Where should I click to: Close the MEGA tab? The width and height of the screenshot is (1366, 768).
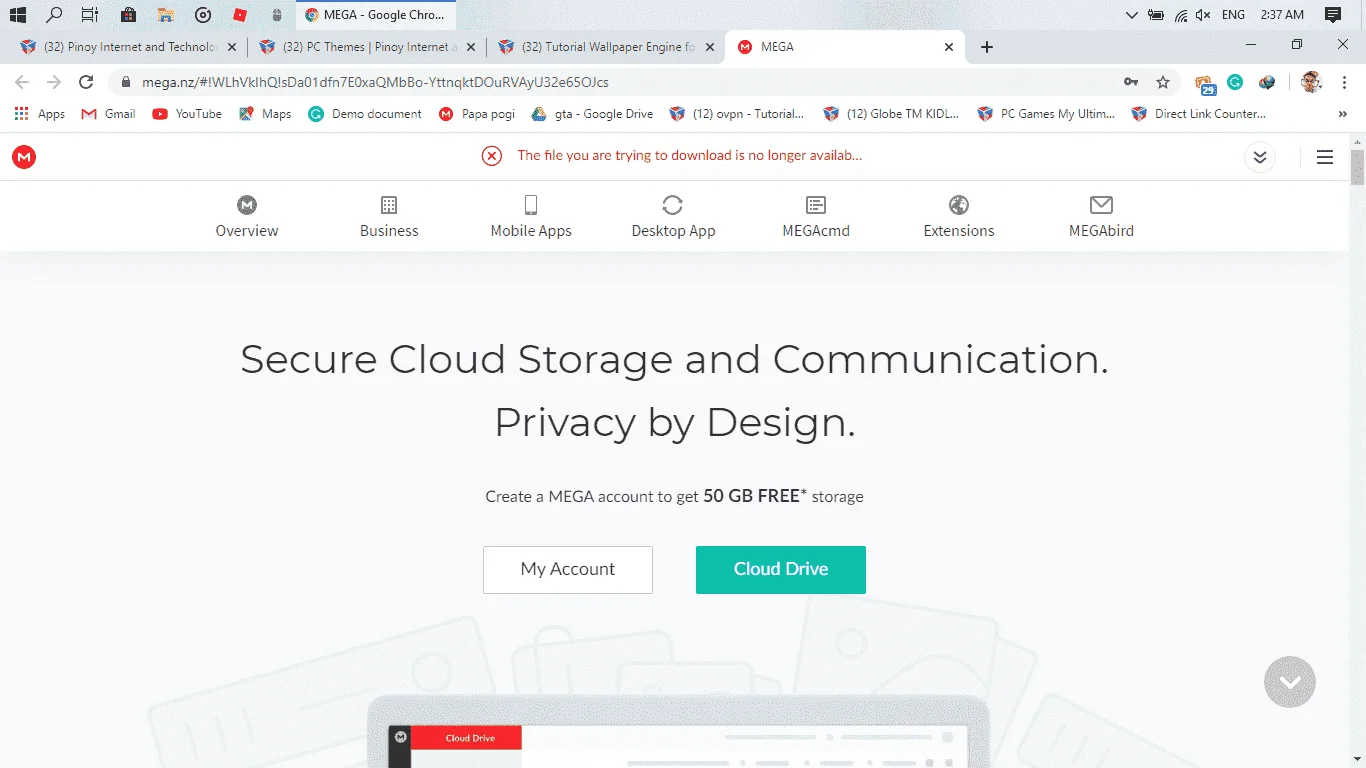pos(949,47)
